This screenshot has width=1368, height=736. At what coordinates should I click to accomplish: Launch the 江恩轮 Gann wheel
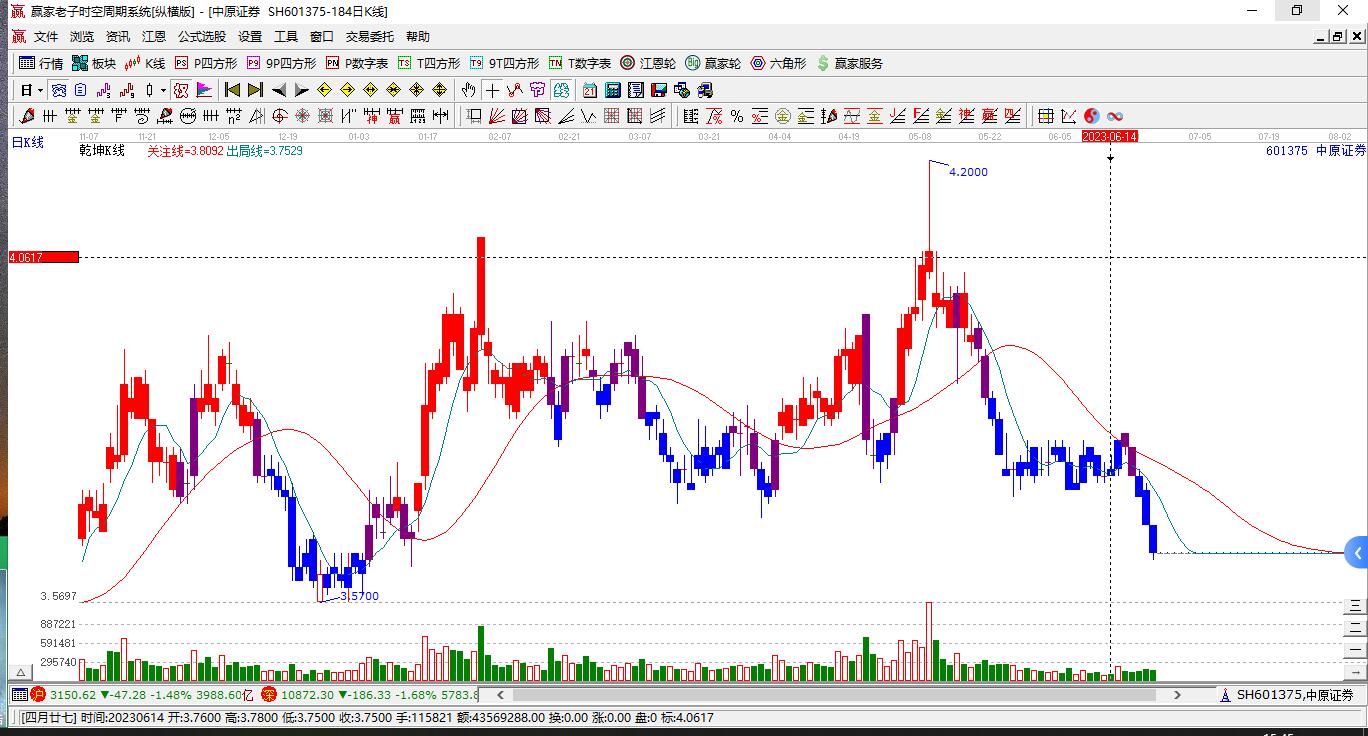[x=648, y=63]
